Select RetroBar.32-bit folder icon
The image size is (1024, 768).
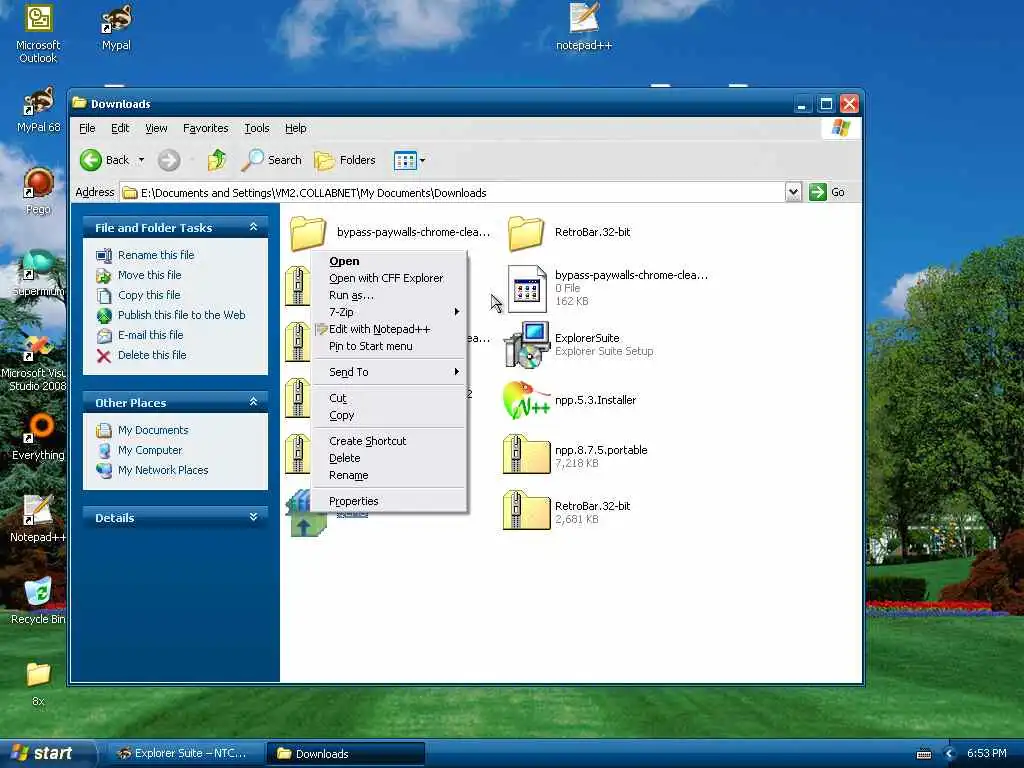(x=526, y=233)
